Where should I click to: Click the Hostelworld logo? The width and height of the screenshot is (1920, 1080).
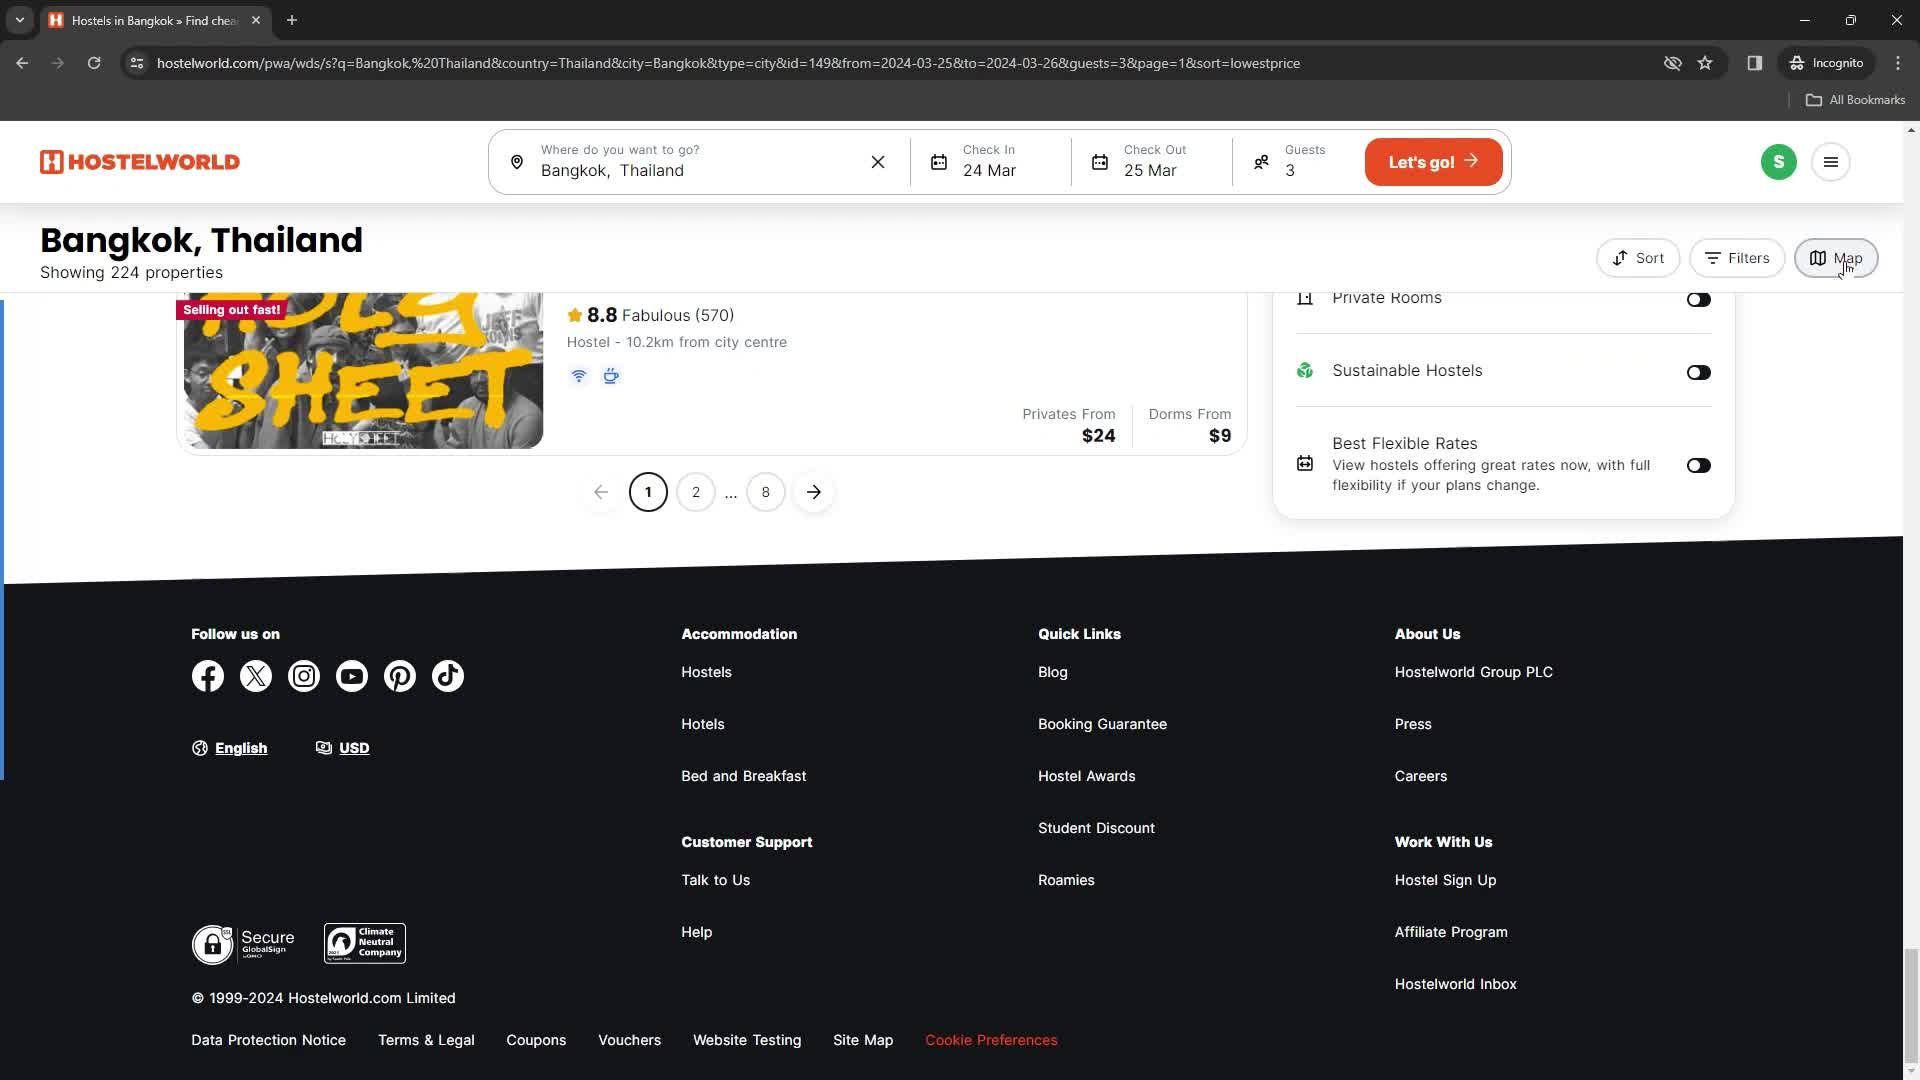pos(140,162)
